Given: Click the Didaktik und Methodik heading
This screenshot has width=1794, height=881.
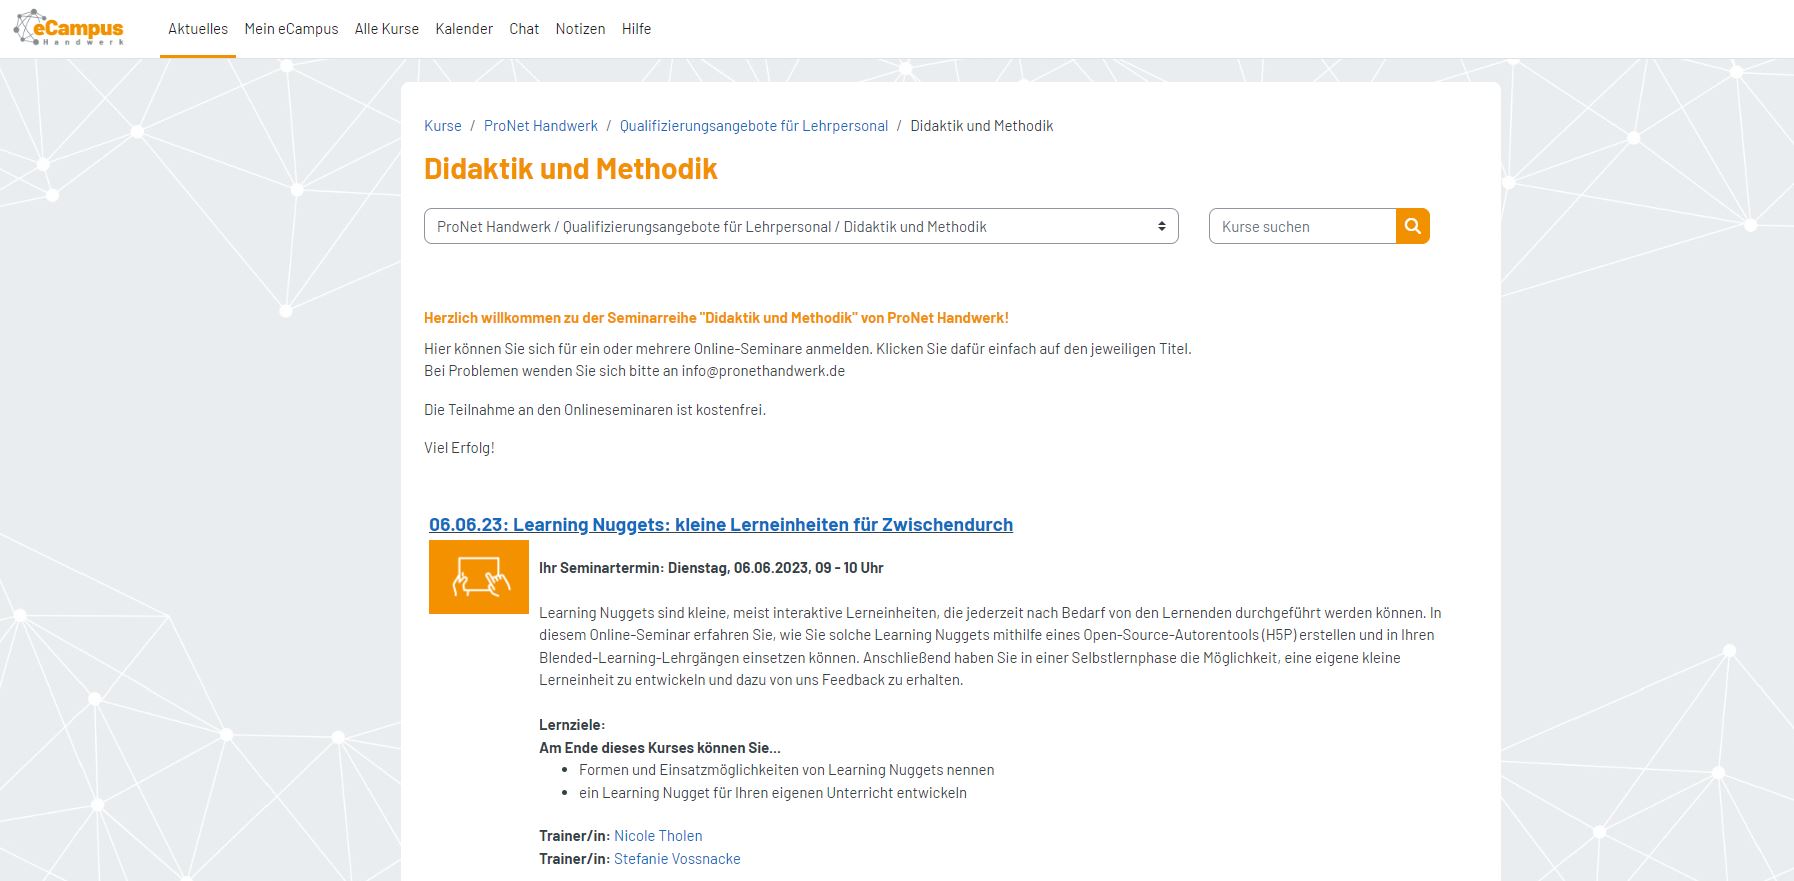Looking at the screenshot, I should click(x=571, y=168).
